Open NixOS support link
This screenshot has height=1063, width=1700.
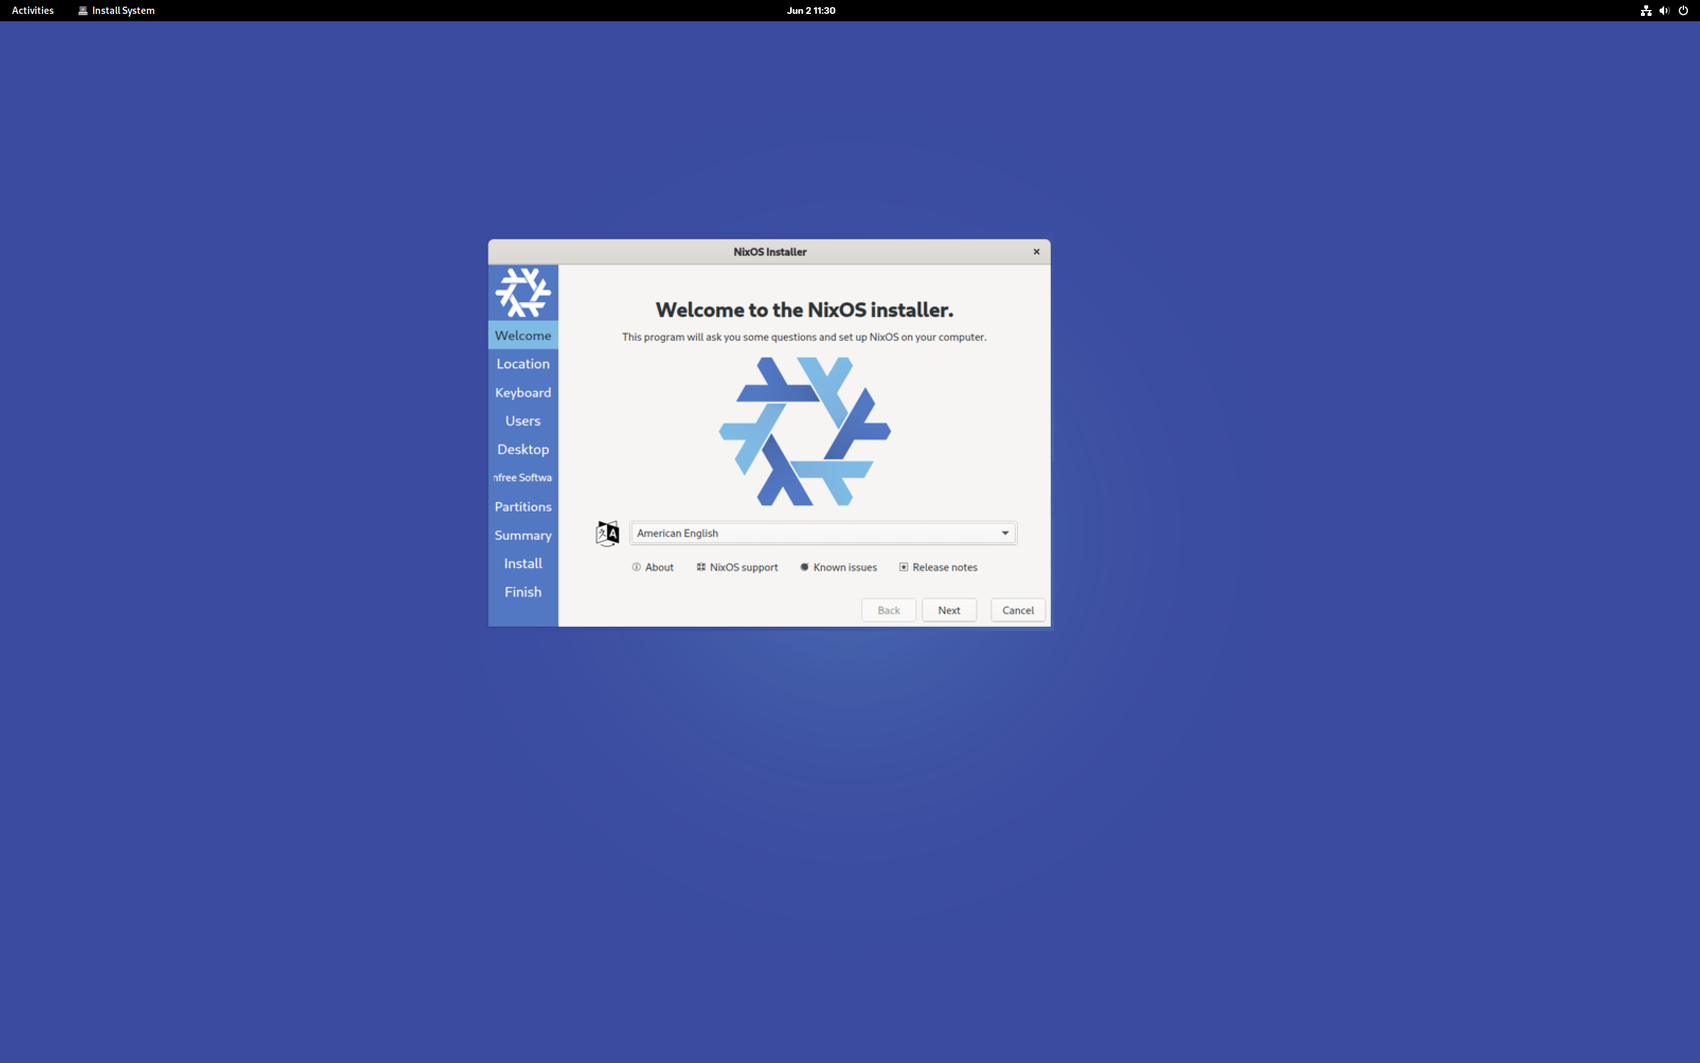tap(737, 567)
